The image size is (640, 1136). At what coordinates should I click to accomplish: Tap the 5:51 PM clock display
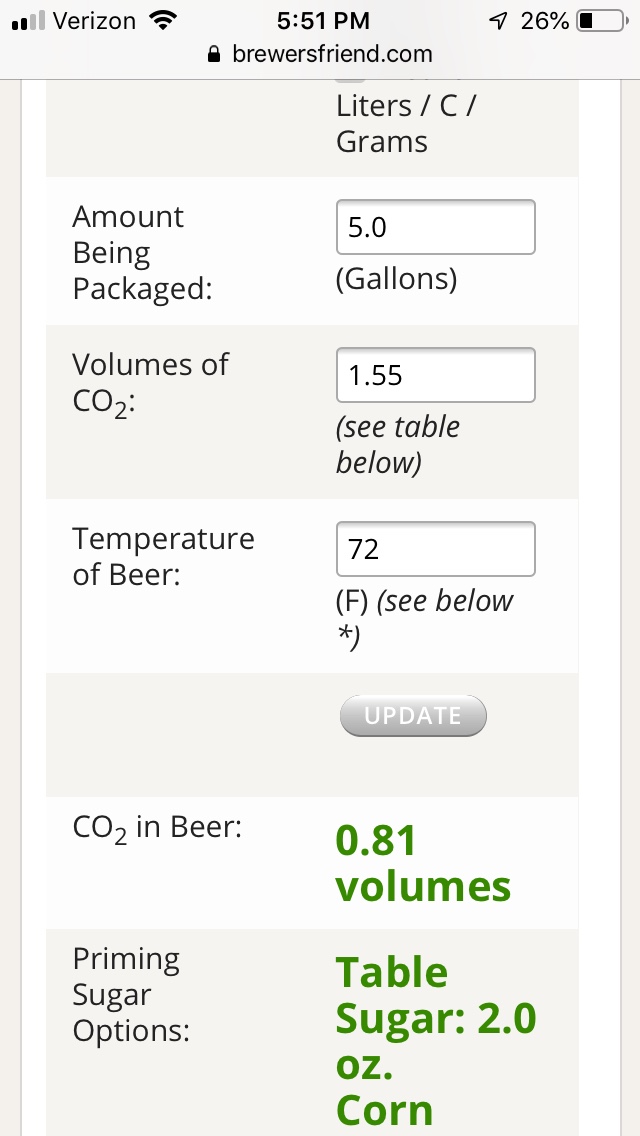point(323,21)
